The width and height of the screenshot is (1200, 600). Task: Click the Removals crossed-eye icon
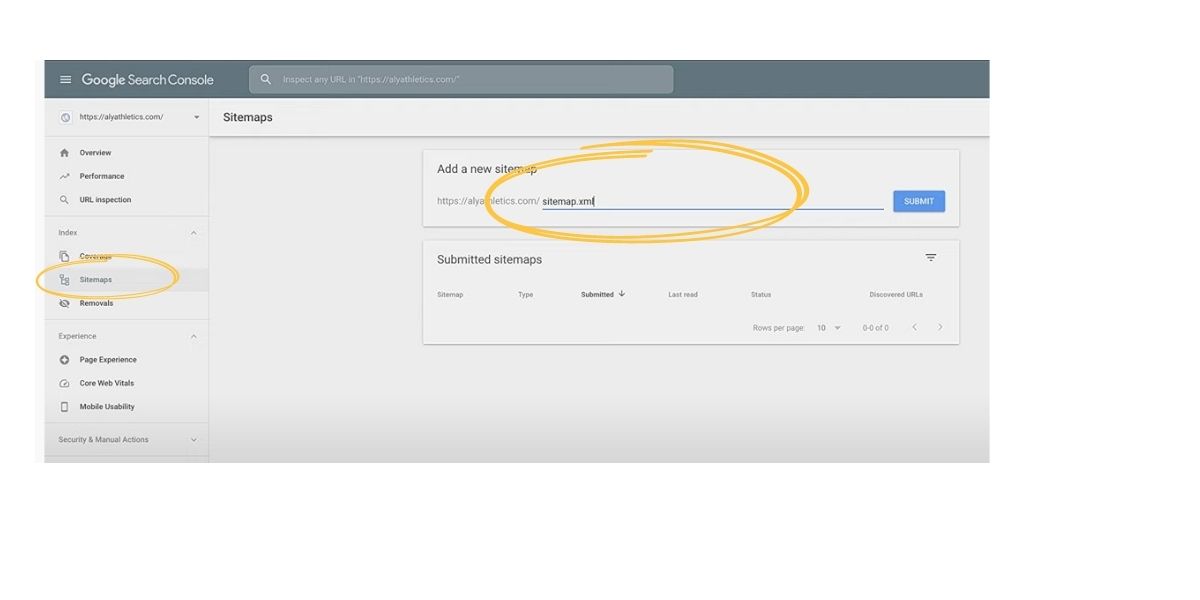(65, 303)
